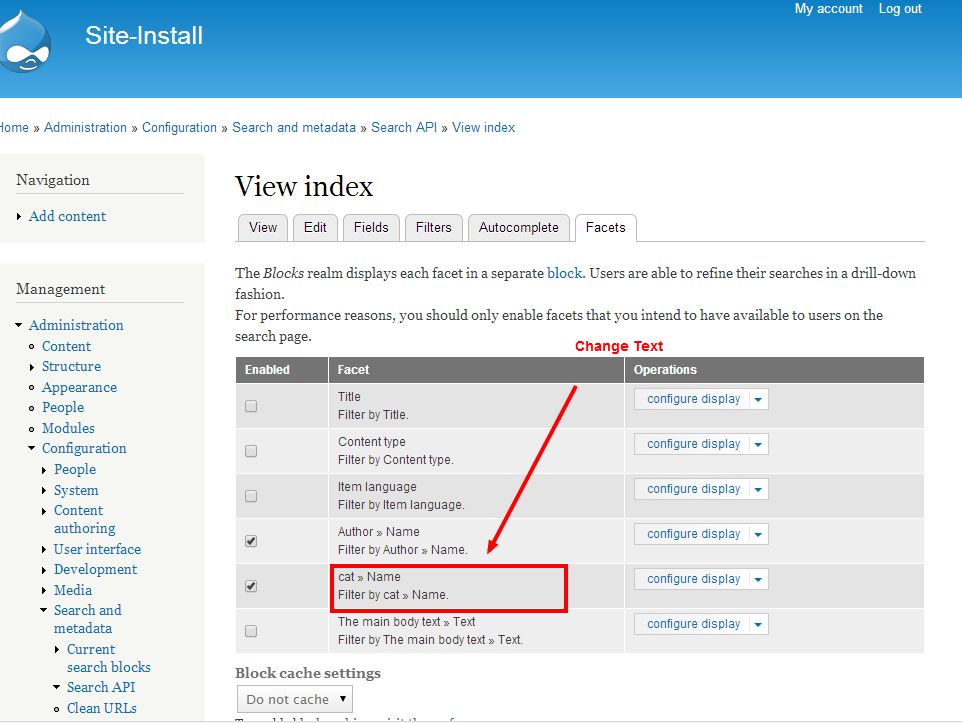Open operations dropdown arrow for Title facet

click(758, 400)
